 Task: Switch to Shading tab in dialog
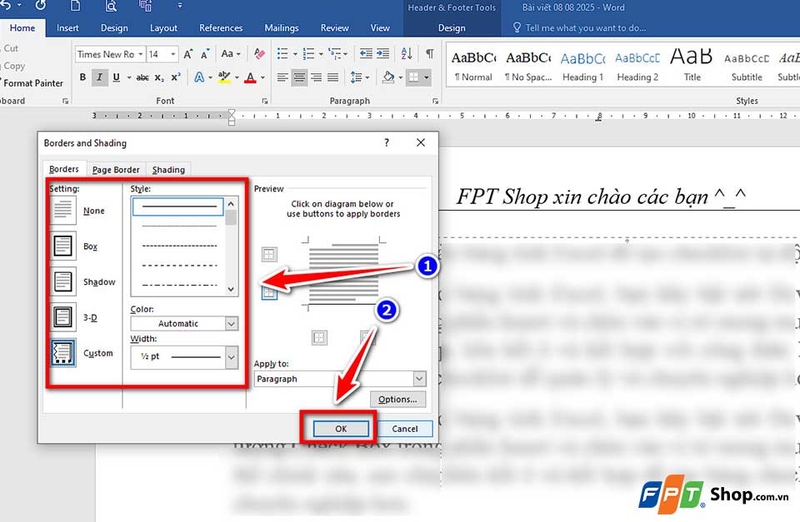point(168,170)
